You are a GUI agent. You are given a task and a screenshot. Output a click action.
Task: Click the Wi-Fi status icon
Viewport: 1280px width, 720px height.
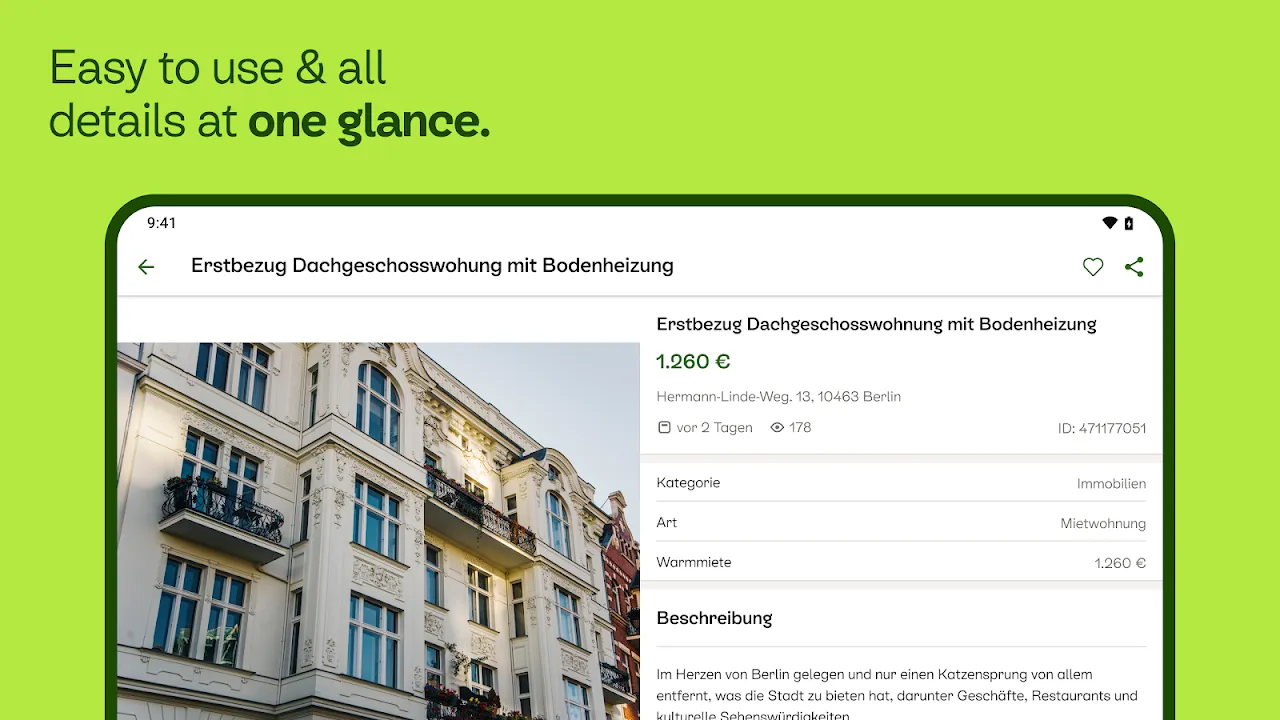click(1110, 223)
